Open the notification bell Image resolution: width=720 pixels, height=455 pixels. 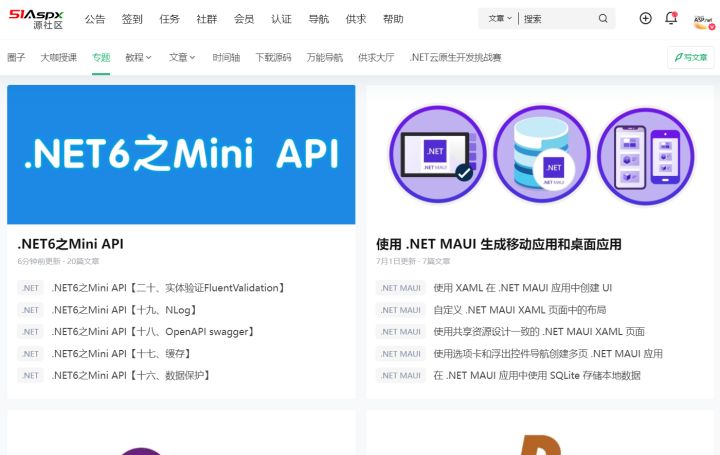(x=671, y=18)
